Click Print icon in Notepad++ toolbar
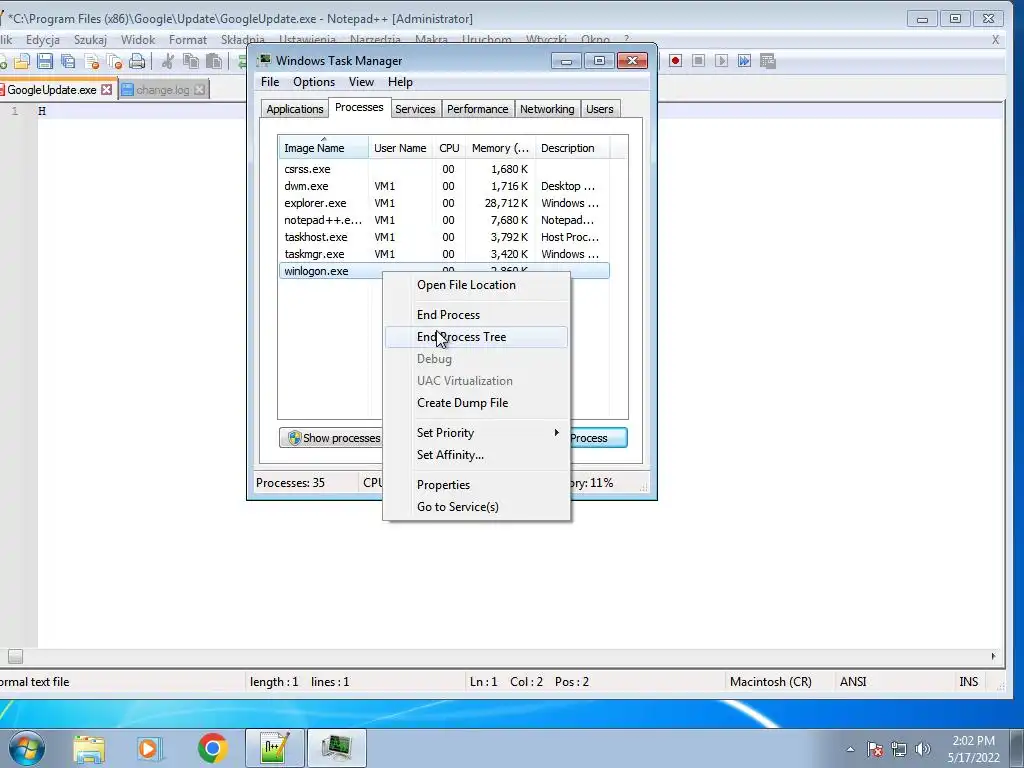 [x=137, y=61]
